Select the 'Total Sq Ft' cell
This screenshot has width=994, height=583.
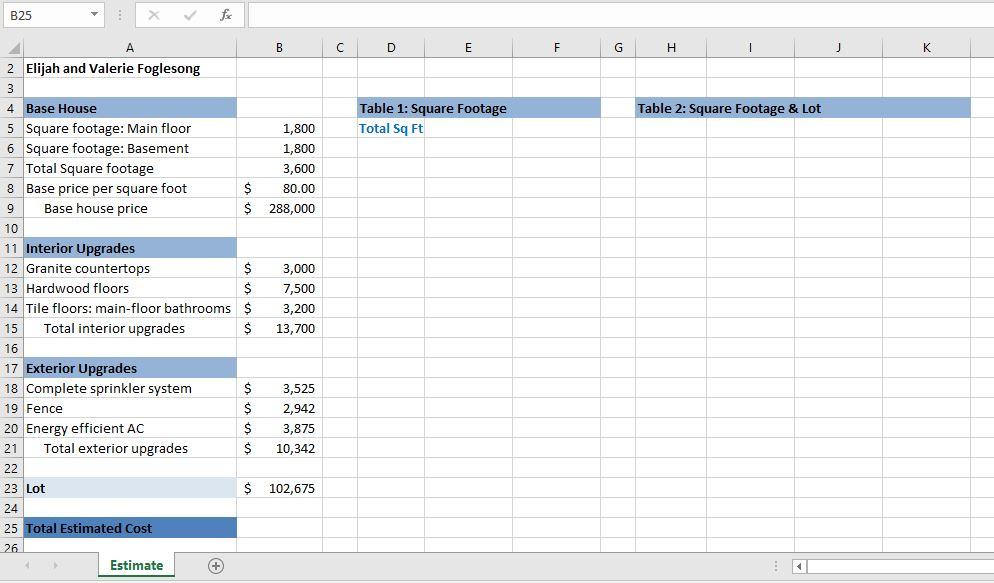[391, 129]
